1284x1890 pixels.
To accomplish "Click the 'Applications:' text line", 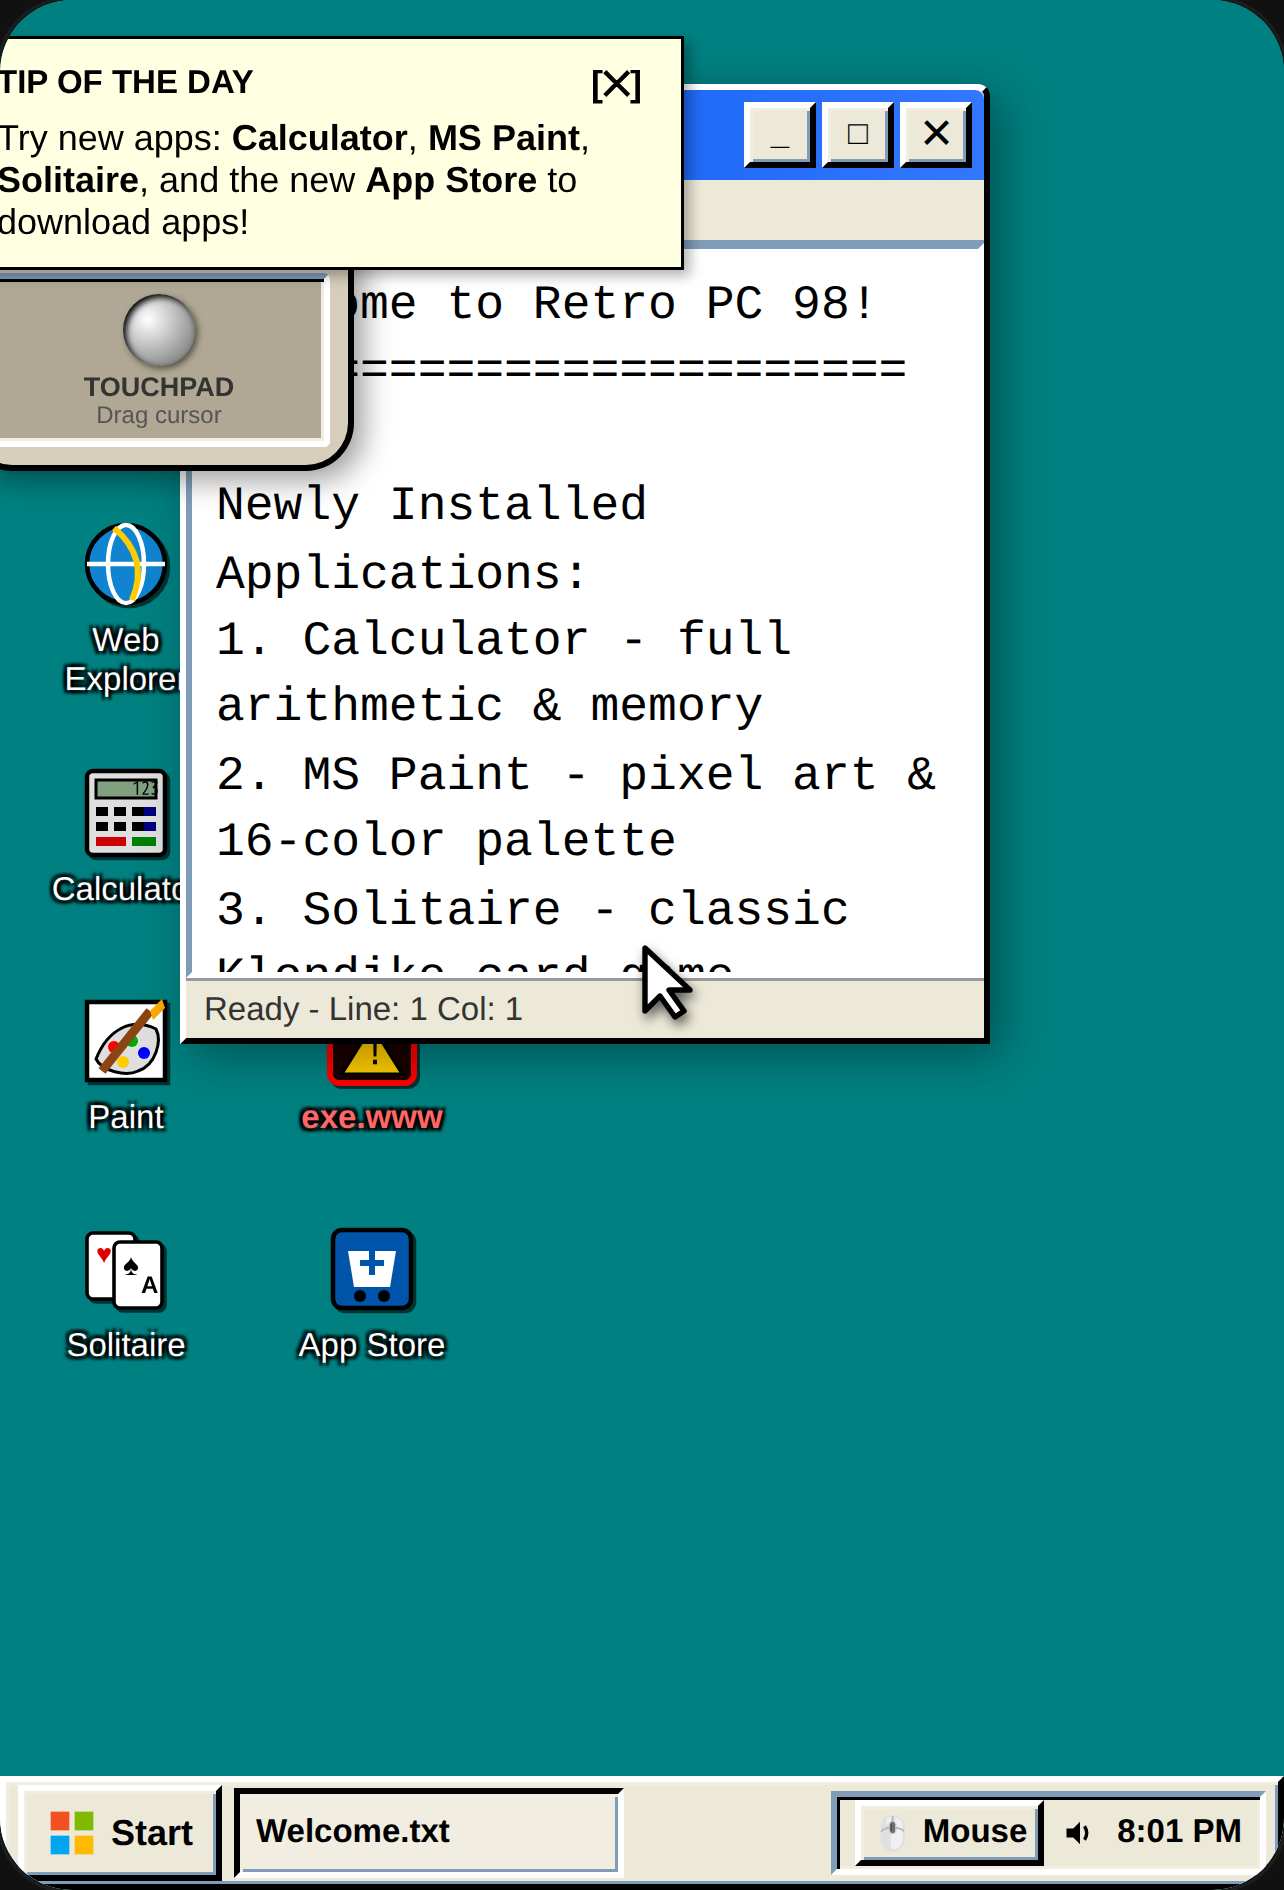I will (403, 574).
